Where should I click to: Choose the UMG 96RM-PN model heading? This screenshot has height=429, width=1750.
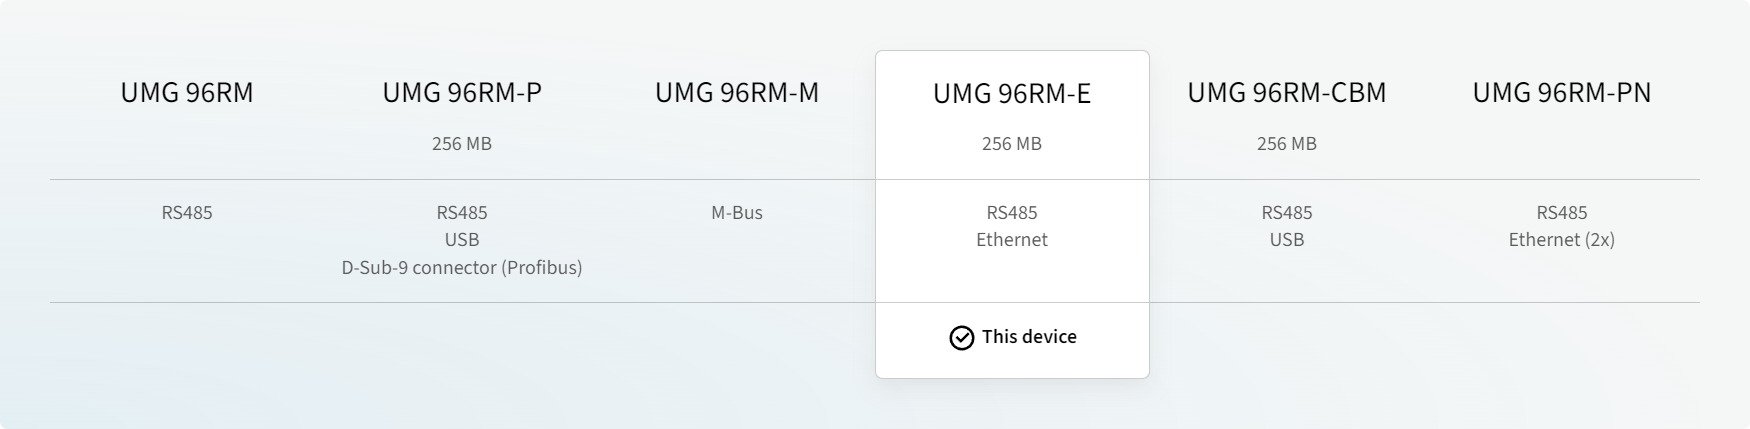[1562, 93]
